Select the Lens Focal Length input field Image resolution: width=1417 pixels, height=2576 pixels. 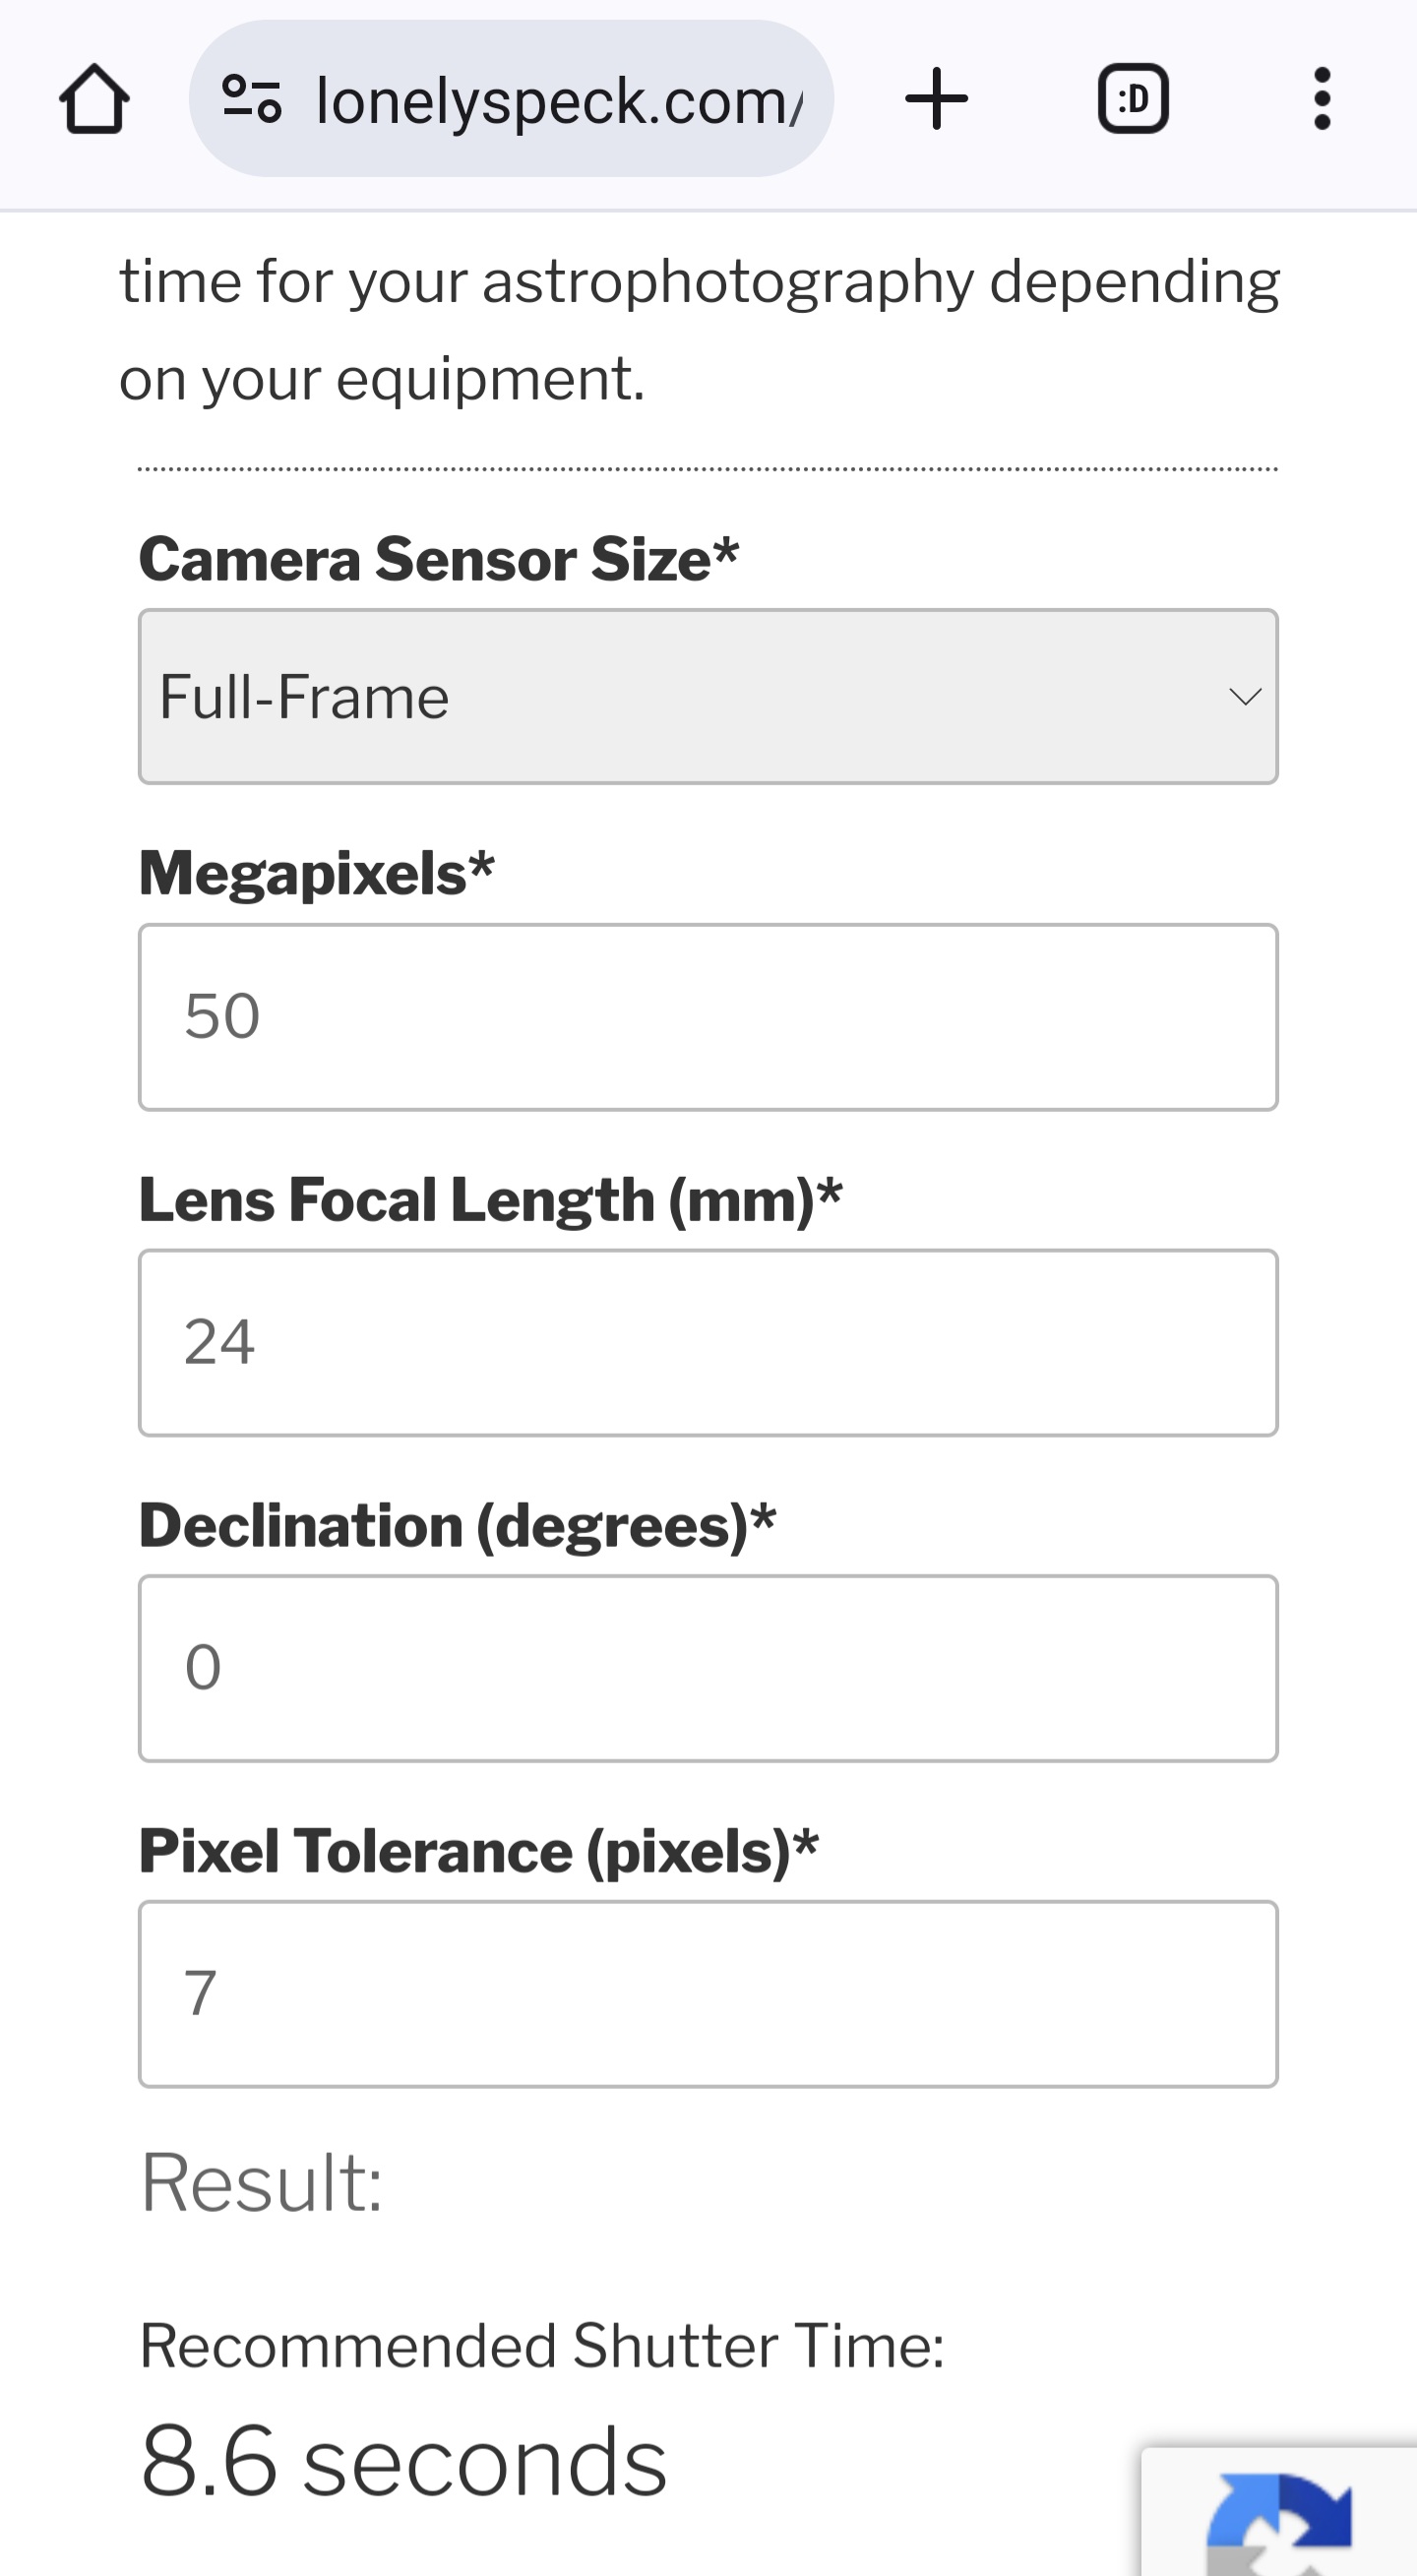pos(708,1342)
